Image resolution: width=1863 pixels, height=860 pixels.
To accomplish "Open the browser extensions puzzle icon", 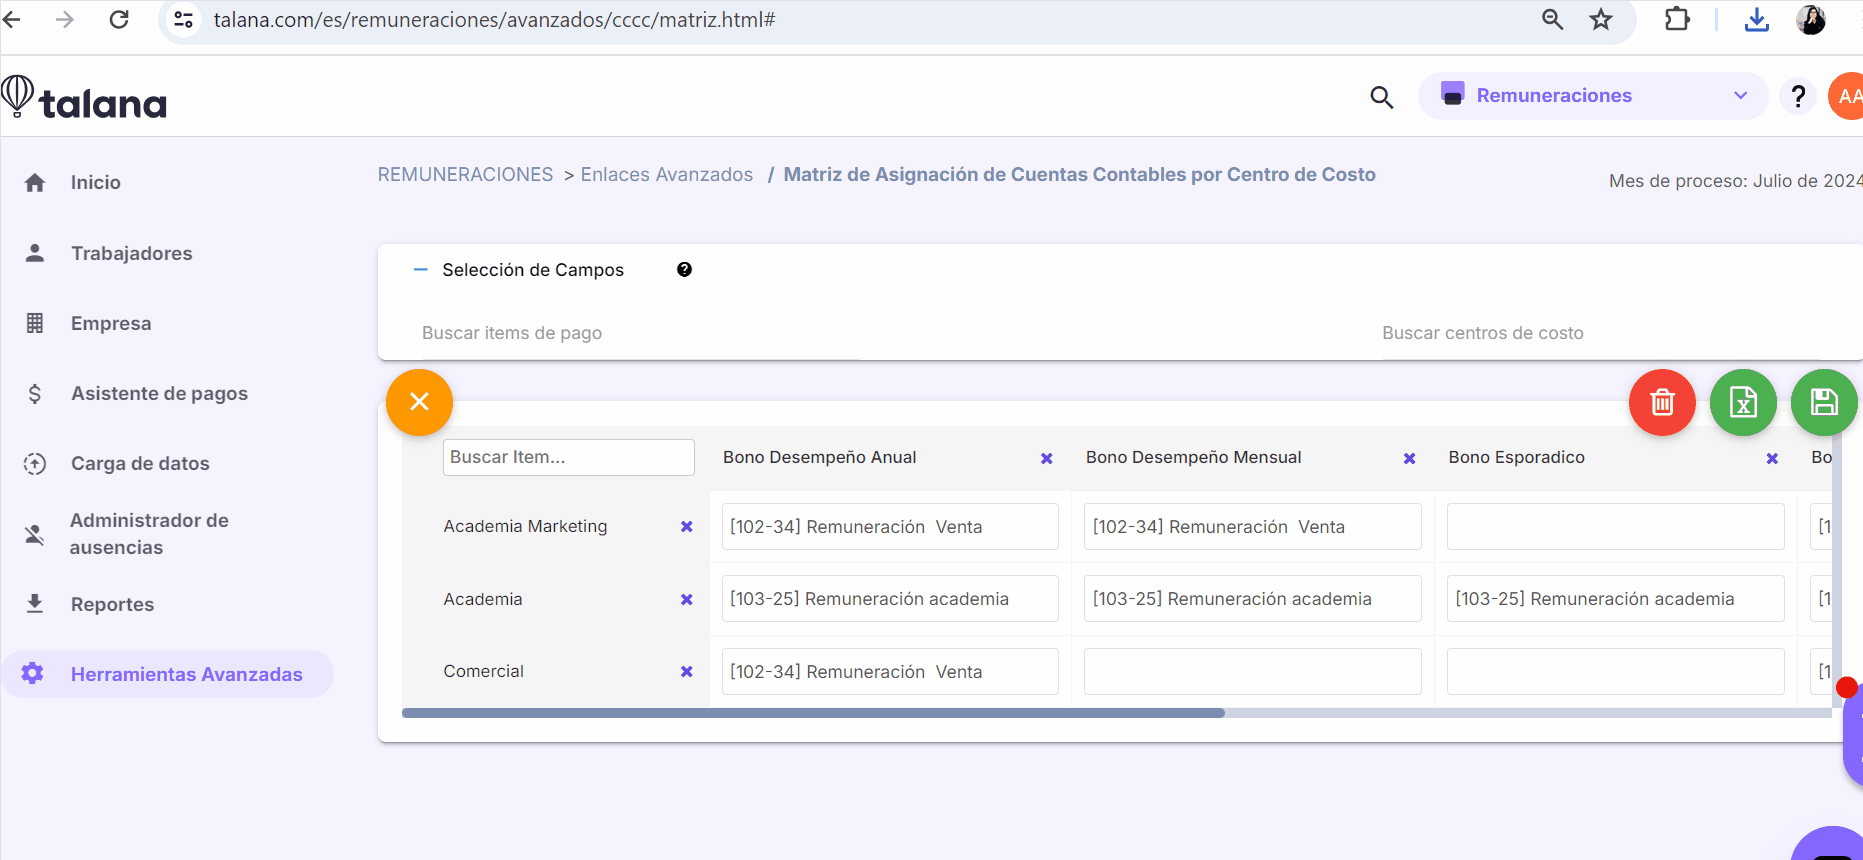I will tap(1677, 19).
